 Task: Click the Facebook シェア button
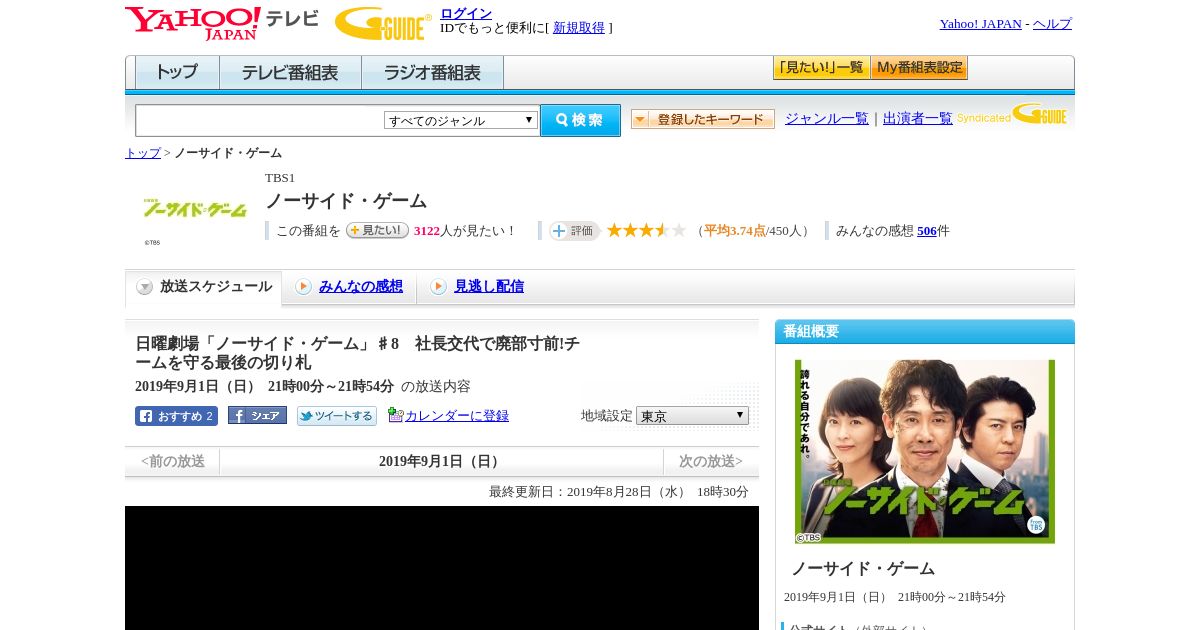click(x=257, y=415)
